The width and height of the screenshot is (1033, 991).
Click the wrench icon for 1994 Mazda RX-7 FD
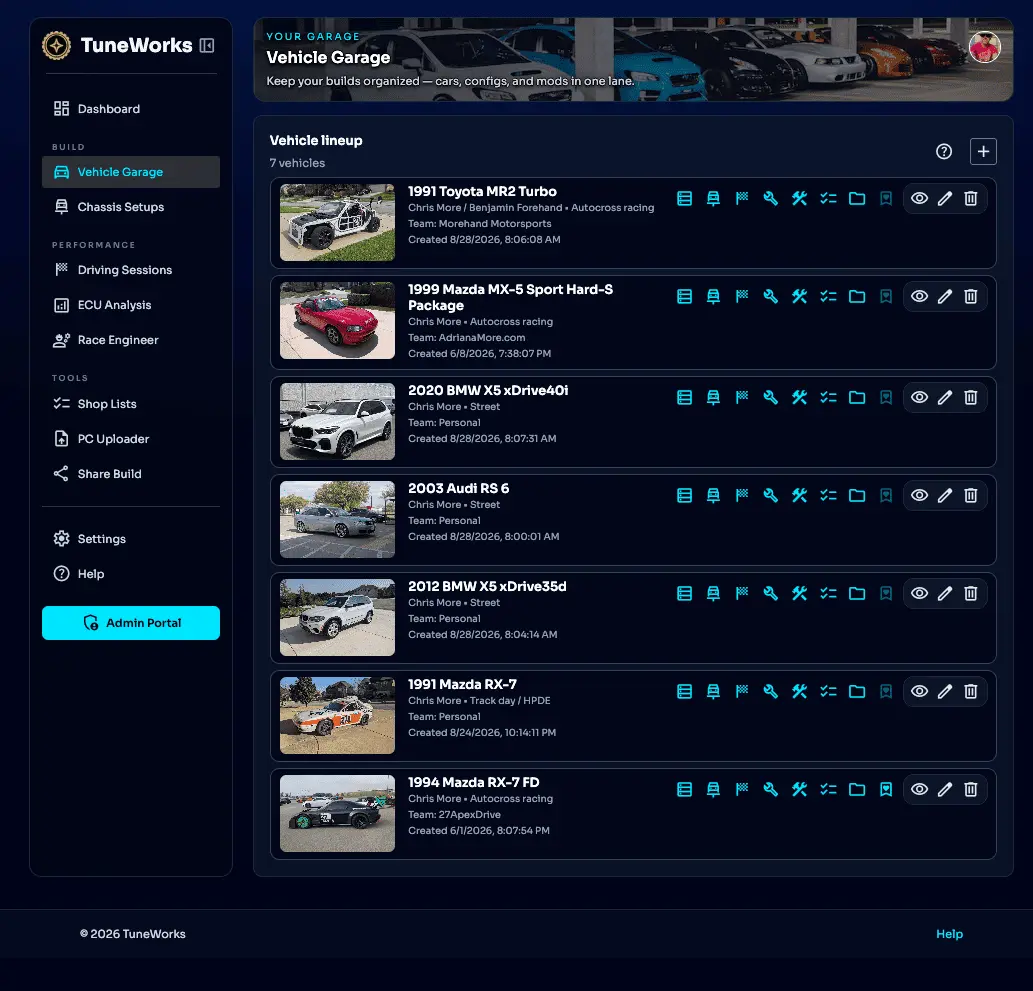coord(770,789)
